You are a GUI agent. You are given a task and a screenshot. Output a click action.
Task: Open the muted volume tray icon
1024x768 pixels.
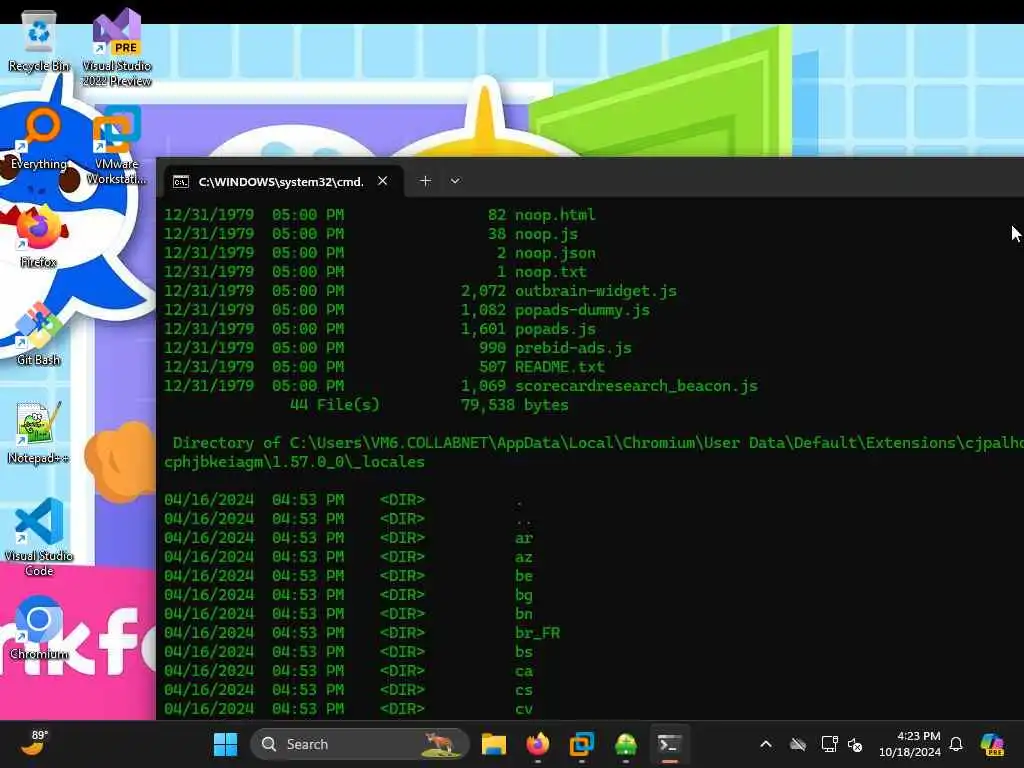pos(855,744)
